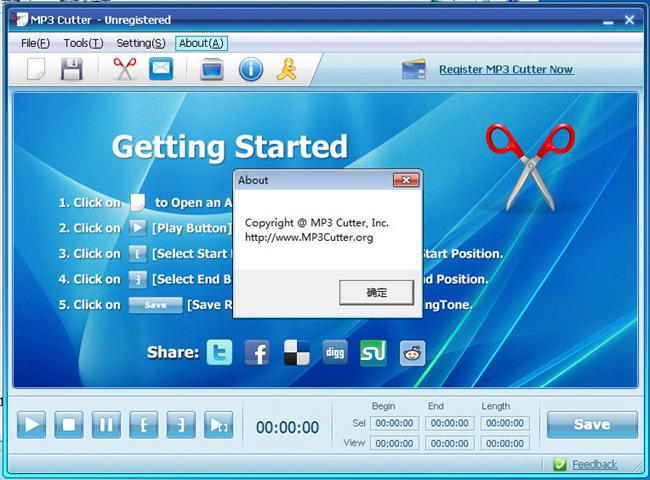Select the red scissors cut tool
Screen dimensions: 650x480
click(124, 69)
